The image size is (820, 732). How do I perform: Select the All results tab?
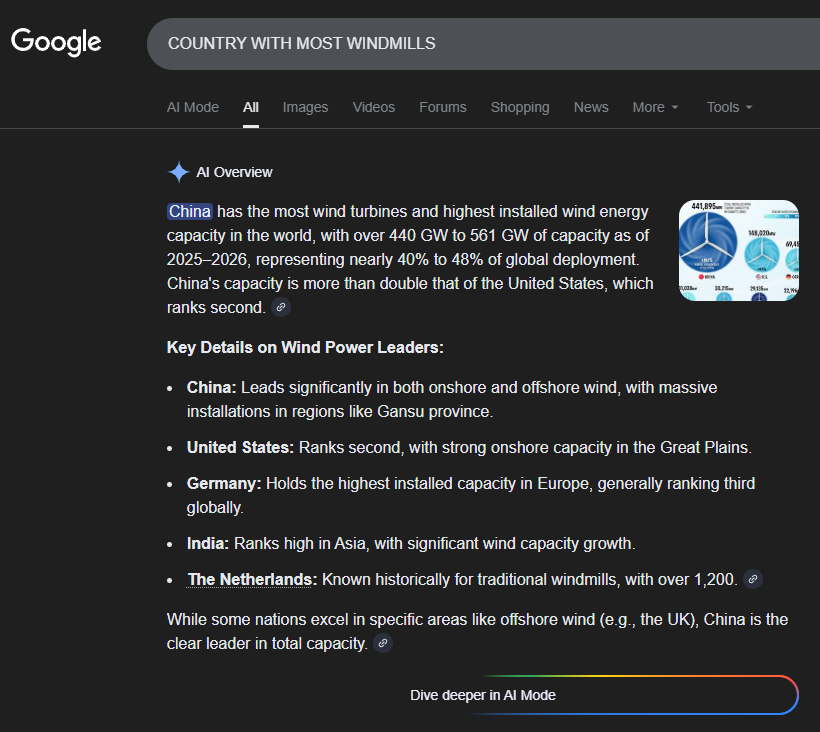click(x=250, y=107)
